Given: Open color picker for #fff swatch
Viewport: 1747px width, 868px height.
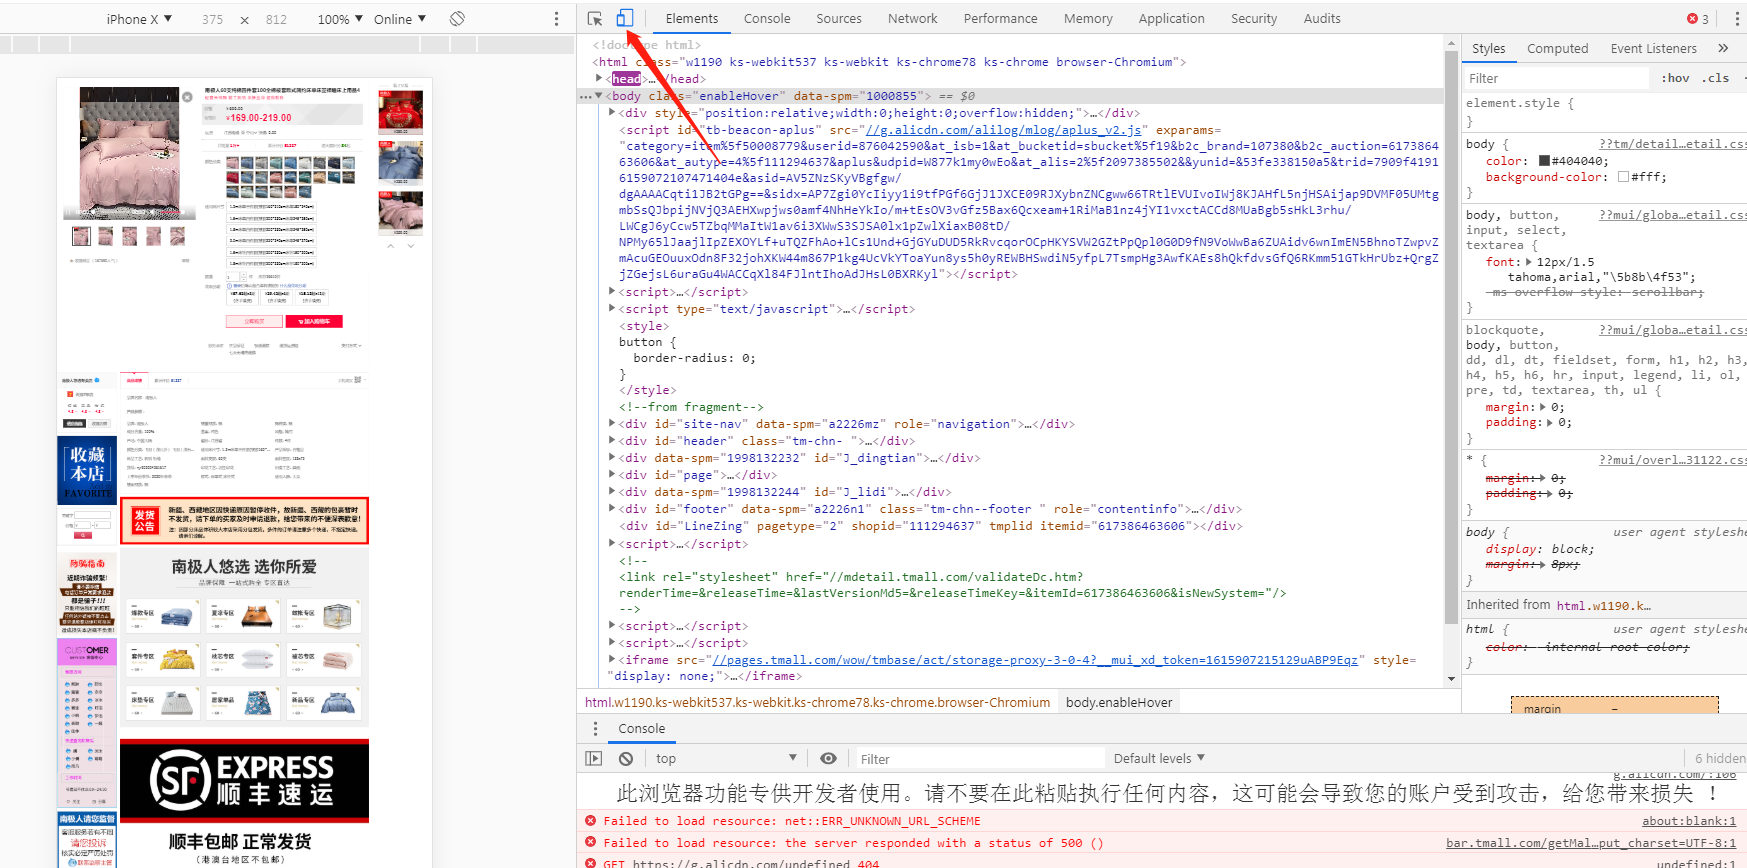Looking at the screenshot, I should 1623,177.
